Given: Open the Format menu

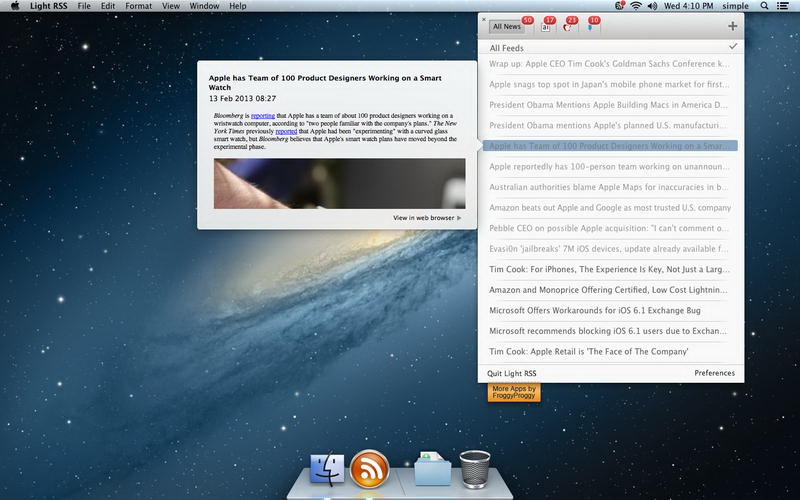Looking at the screenshot, I should click(x=139, y=6).
